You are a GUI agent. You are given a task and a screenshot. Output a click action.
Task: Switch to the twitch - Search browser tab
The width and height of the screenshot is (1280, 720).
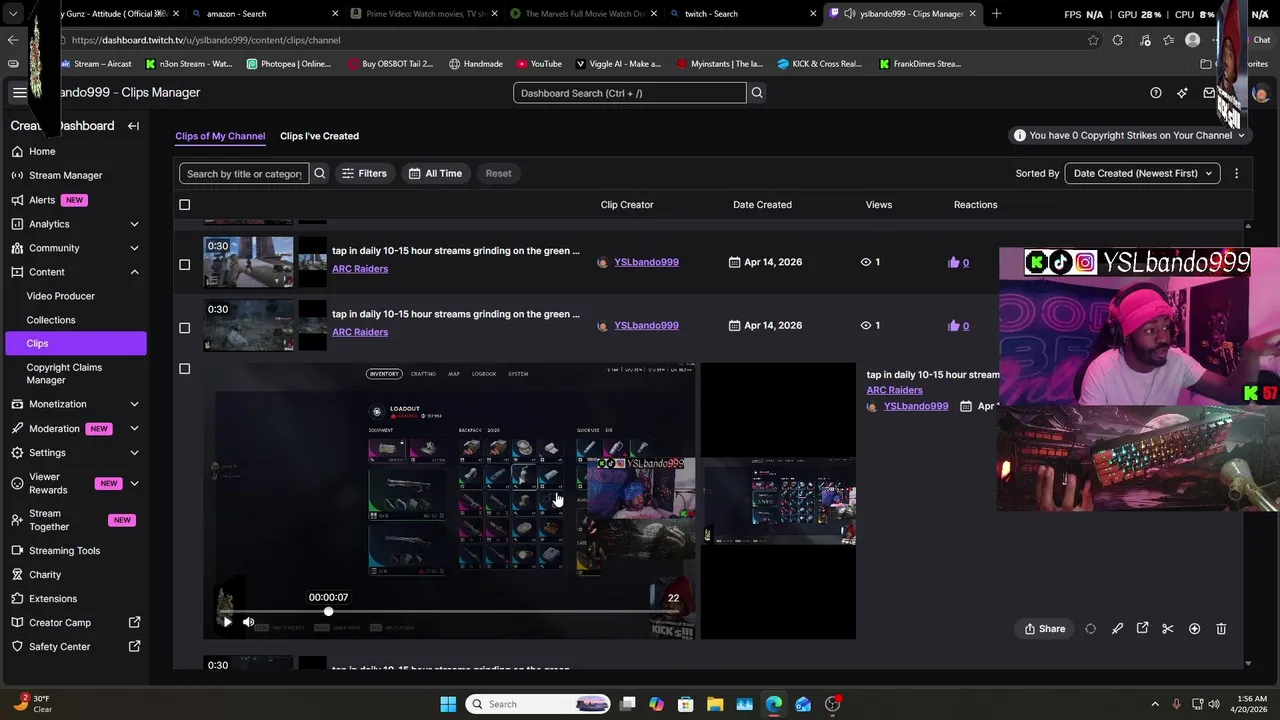click(x=740, y=14)
